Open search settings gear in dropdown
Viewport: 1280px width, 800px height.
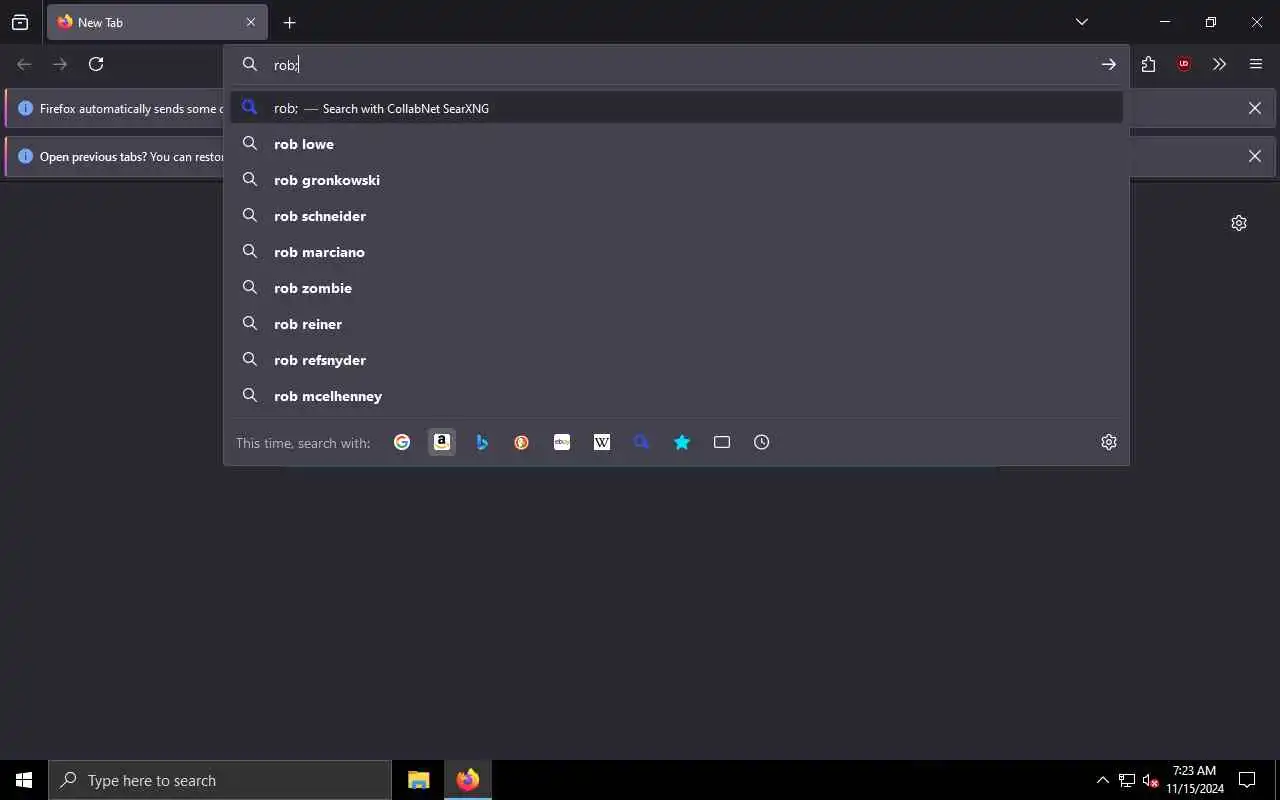1109,442
